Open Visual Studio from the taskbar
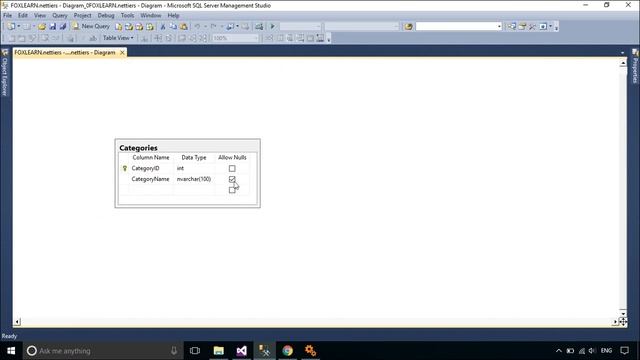The height and width of the screenshot is (360, 640). coord(242,351)
